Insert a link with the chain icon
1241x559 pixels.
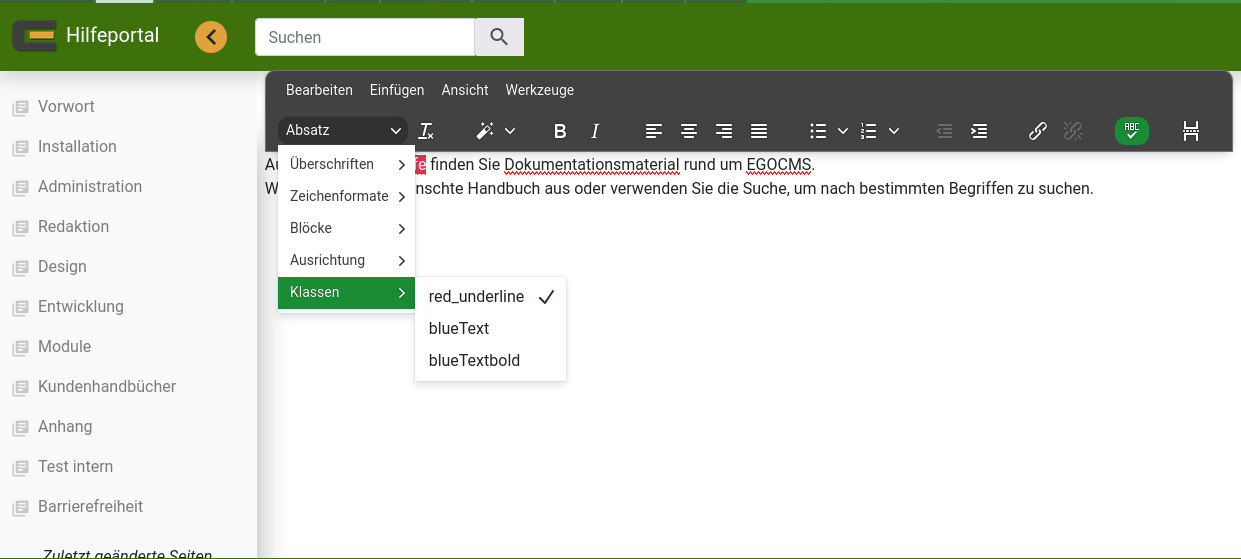1038,131
